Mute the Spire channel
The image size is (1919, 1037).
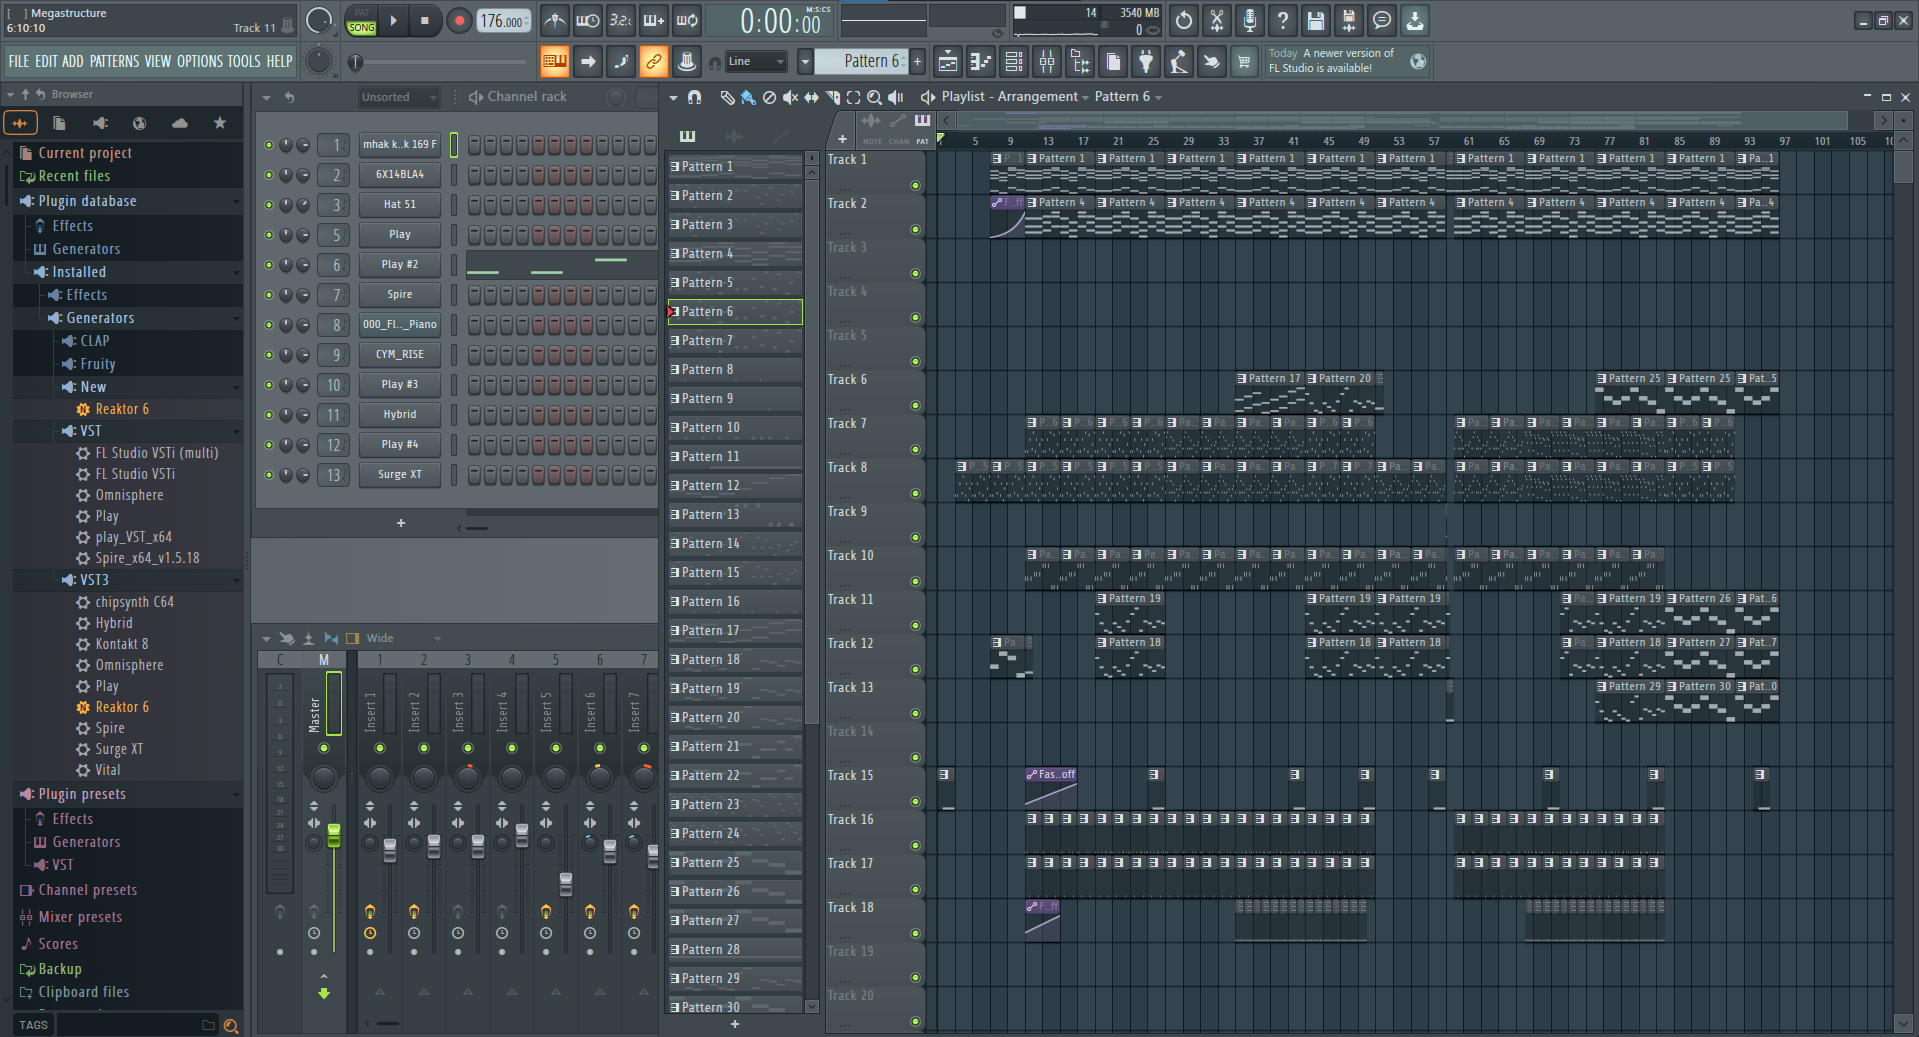(x=268, y=295)
